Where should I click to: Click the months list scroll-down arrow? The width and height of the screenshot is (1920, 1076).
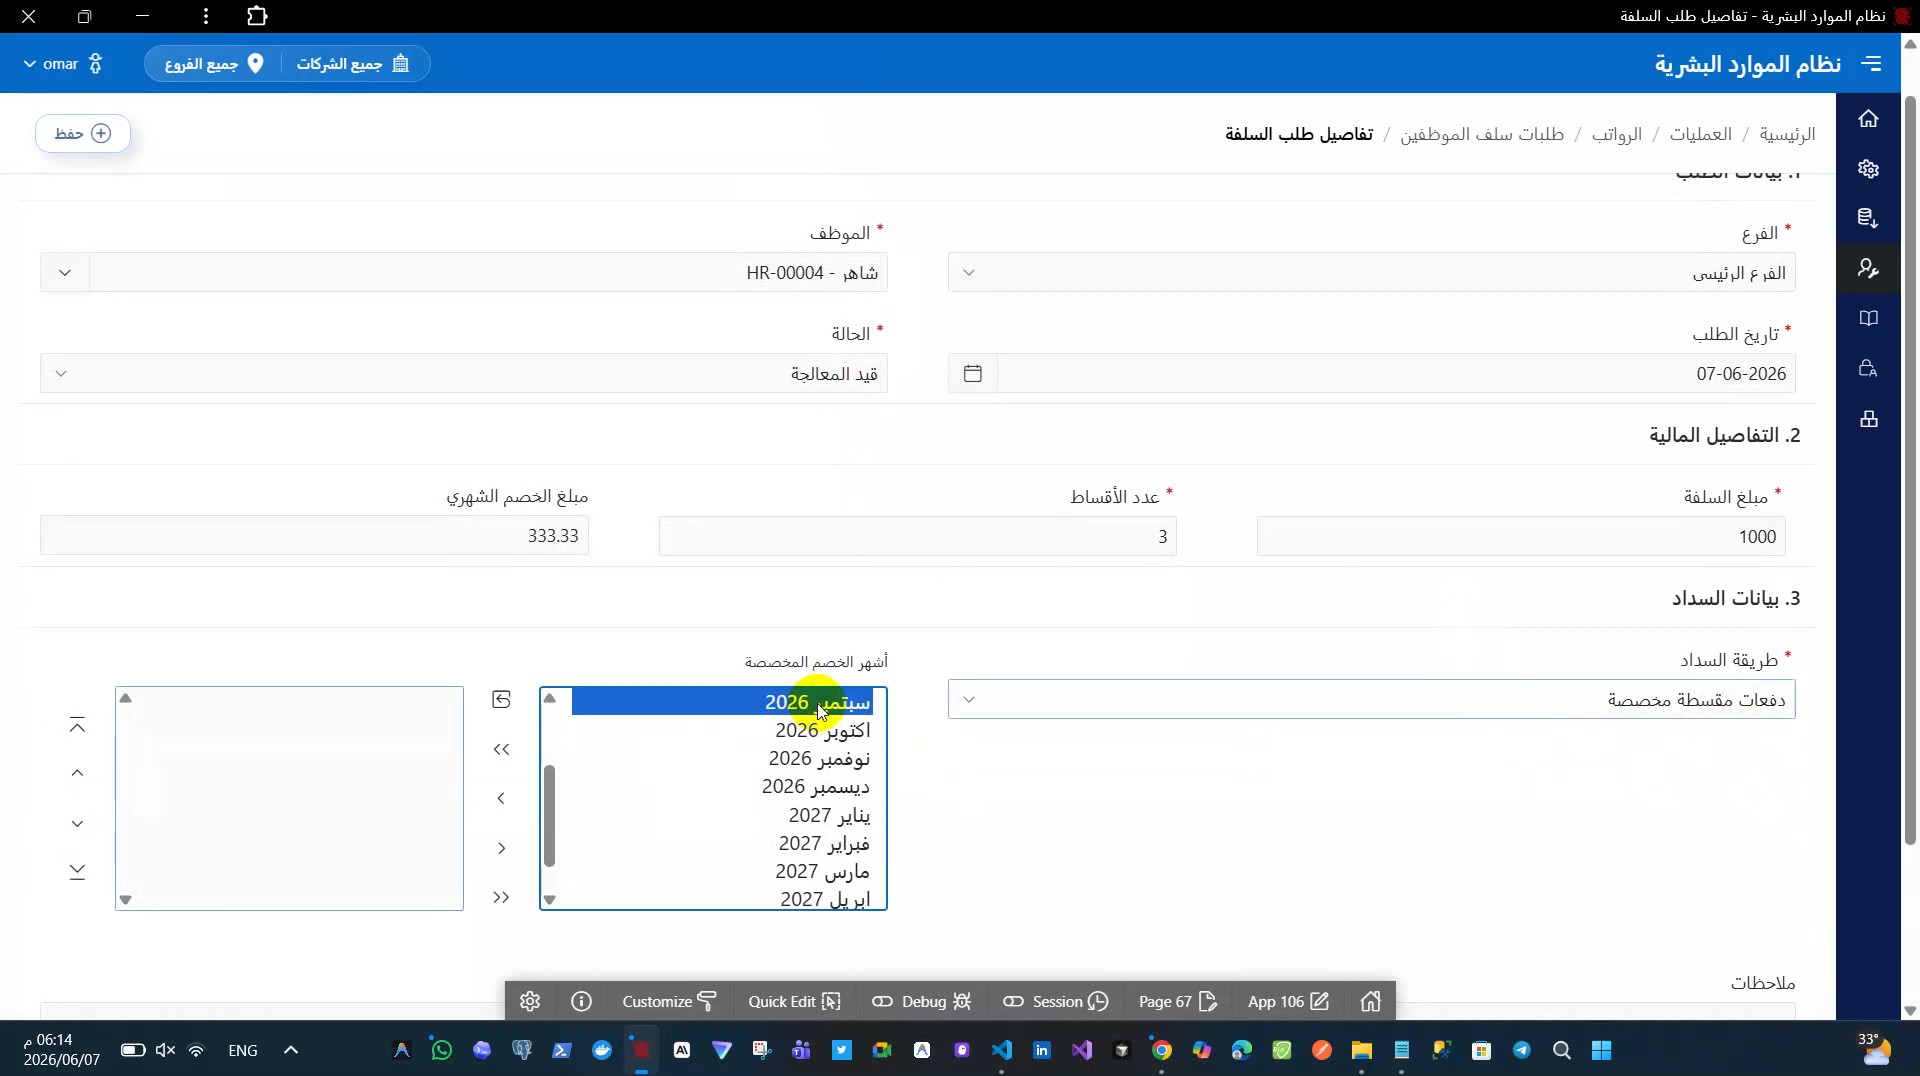(x=549, y=900)
